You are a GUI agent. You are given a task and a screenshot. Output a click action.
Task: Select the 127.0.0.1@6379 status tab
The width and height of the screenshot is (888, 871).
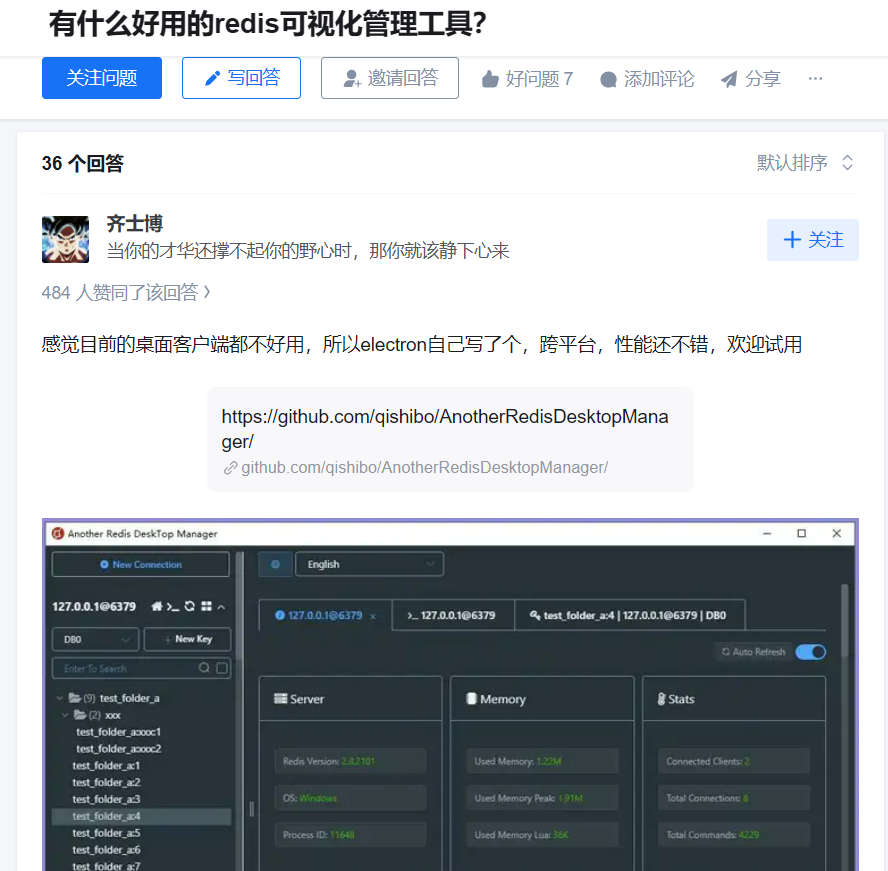click(x=324, y=615)
